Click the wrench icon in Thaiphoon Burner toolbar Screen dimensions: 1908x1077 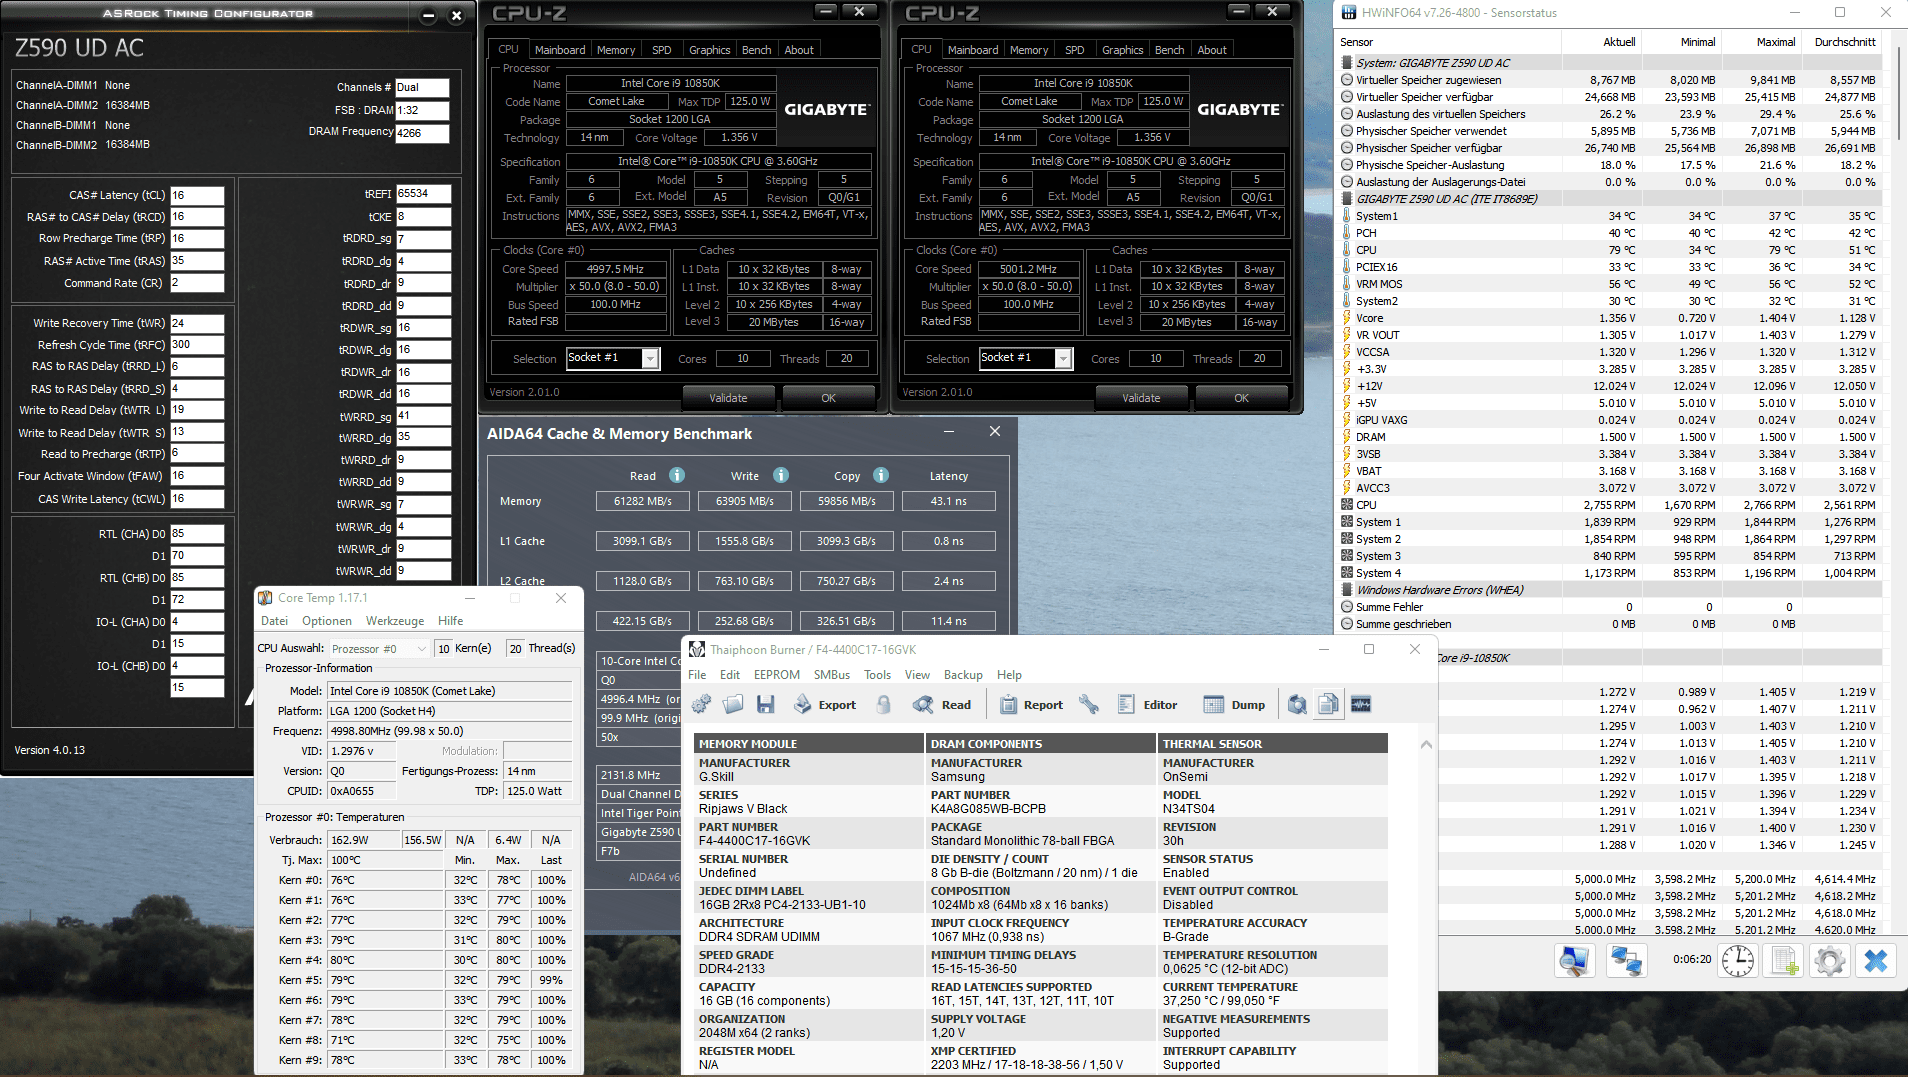click(x=1089, y=704)
